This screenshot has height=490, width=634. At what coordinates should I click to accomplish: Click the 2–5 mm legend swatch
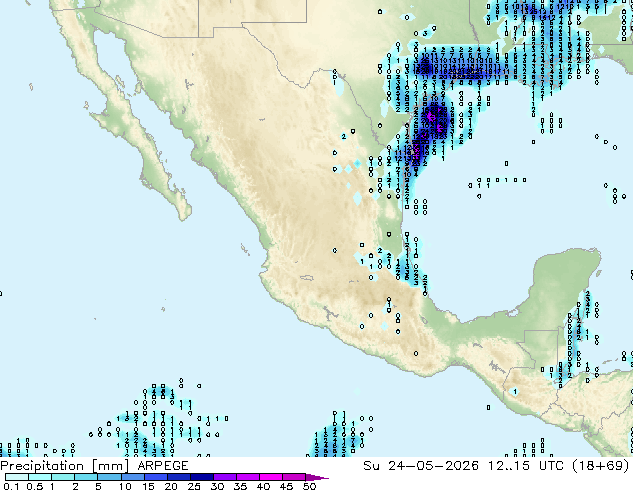click(x=86, y=477)
